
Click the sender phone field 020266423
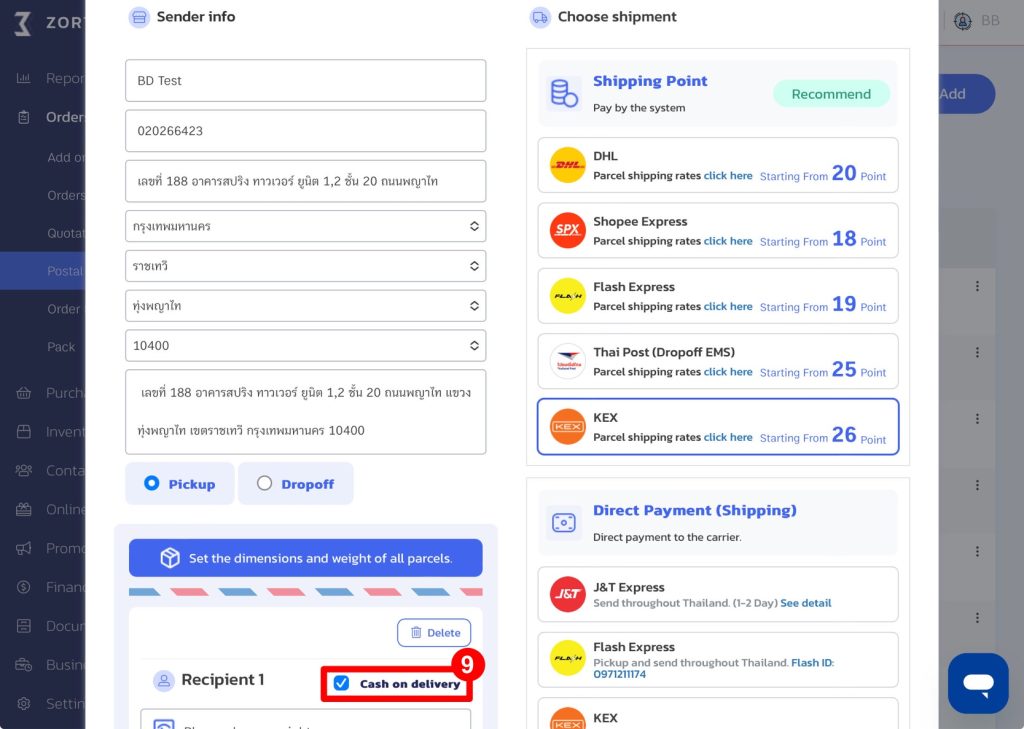click(306, 131)
